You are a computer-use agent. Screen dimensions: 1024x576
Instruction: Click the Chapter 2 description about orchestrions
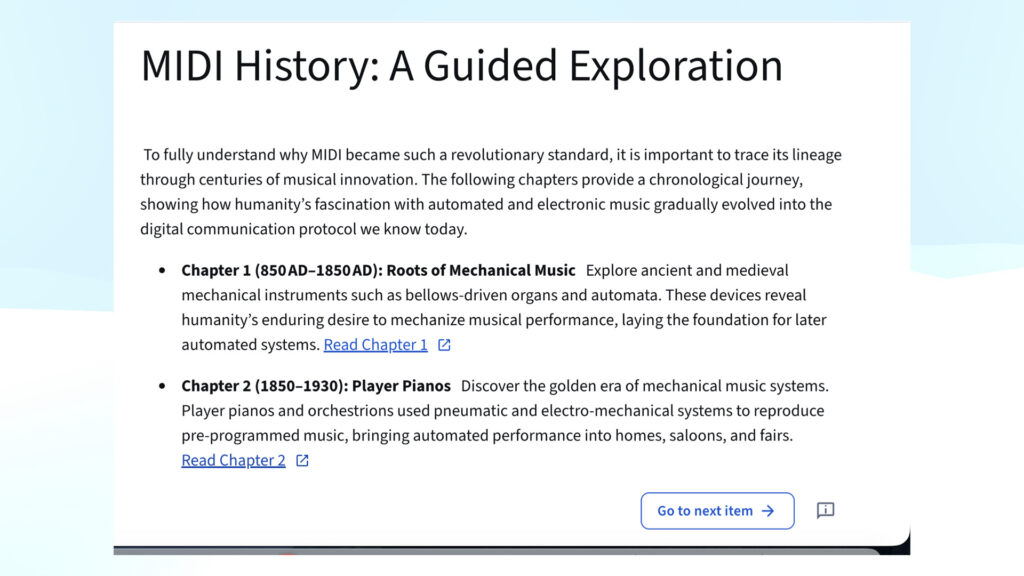[500, 424]
